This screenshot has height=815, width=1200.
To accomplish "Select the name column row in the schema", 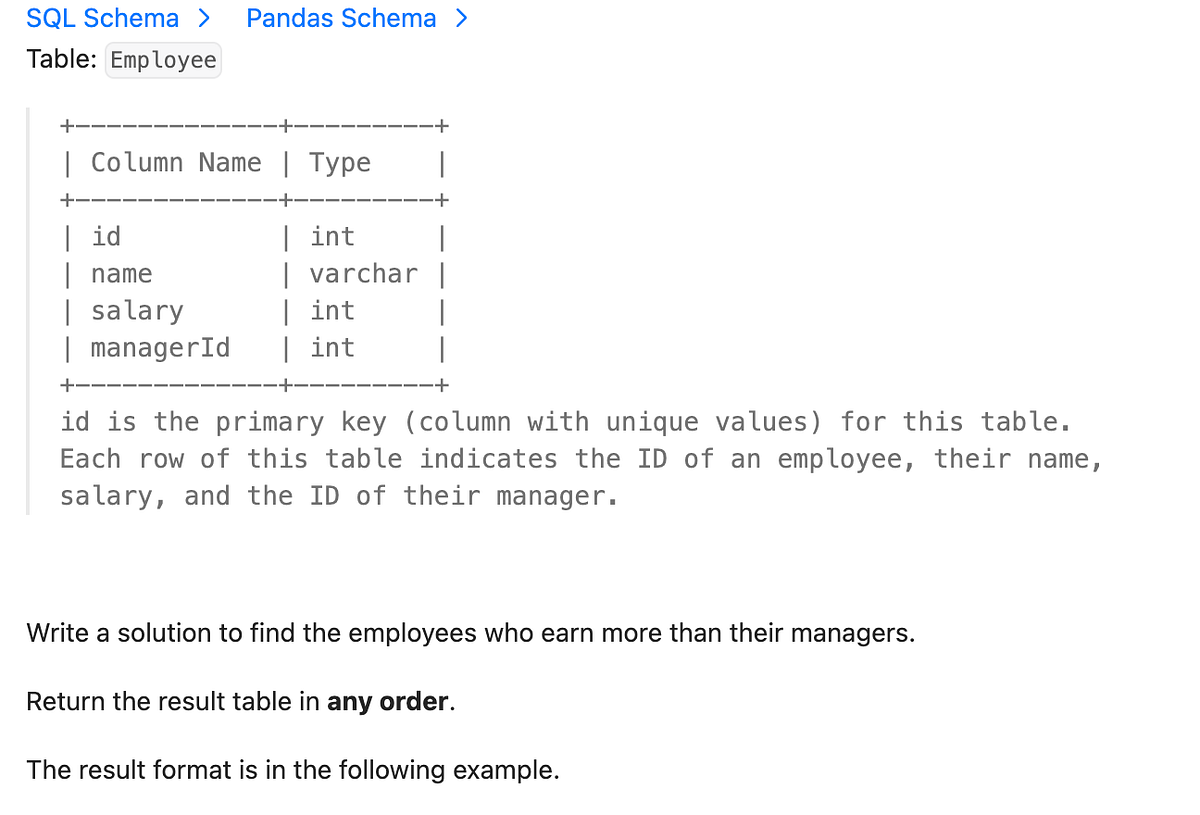I will click(x=122, y=274).
